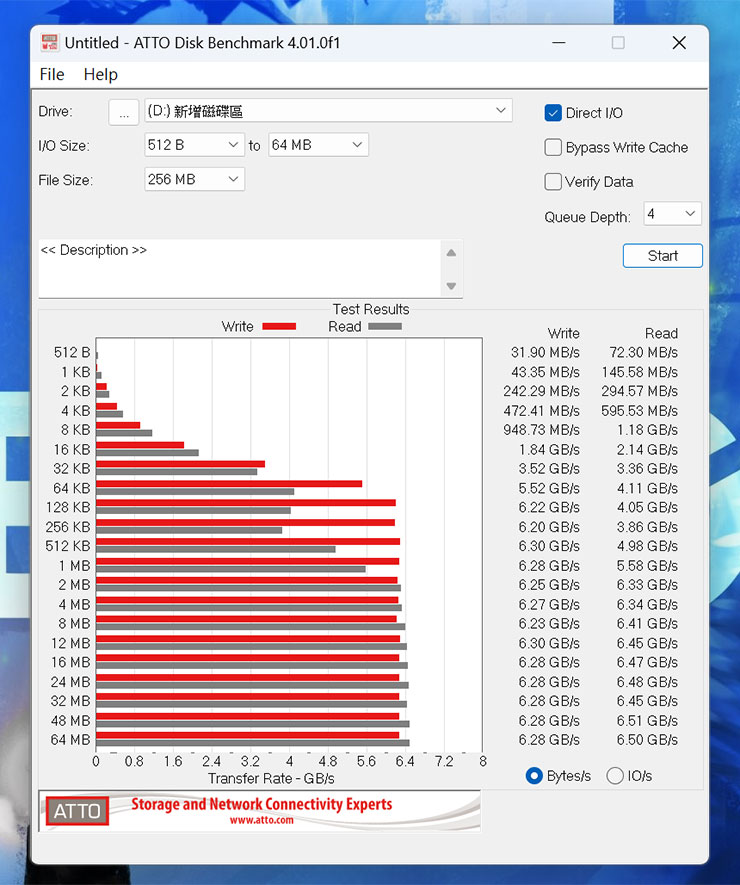Click the Storage and Network Connectivity Experts banner
This screenshot has height=885, width=740.
click(x=261, y=804)
